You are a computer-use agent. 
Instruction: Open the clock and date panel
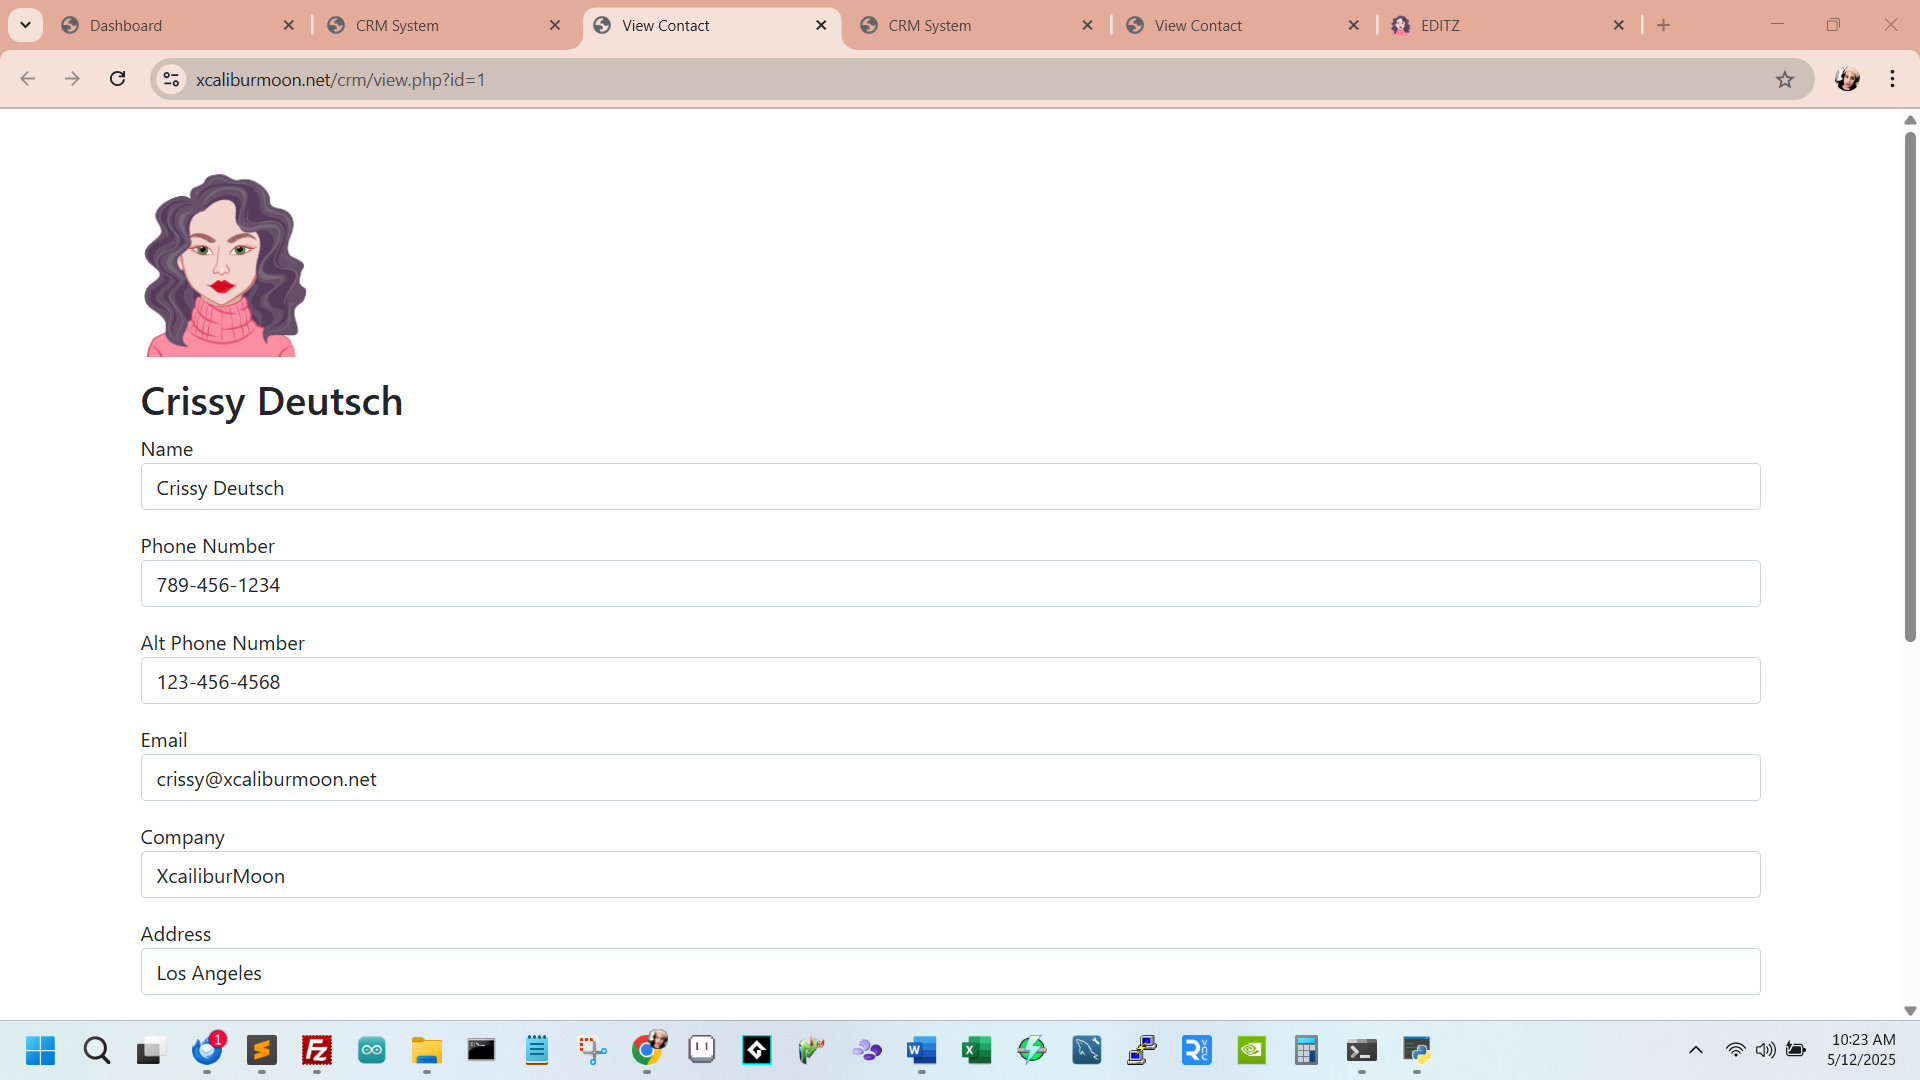1862,1050
